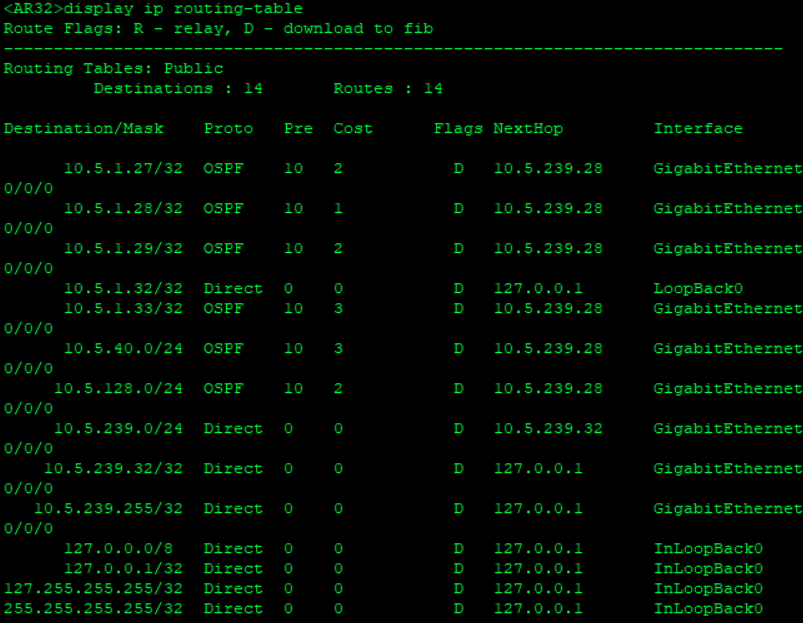Image resolution: width=803 pixels, height=623 pixels.
Task: Select destination 10.5.239.32/32
Action: pos(113,468)
